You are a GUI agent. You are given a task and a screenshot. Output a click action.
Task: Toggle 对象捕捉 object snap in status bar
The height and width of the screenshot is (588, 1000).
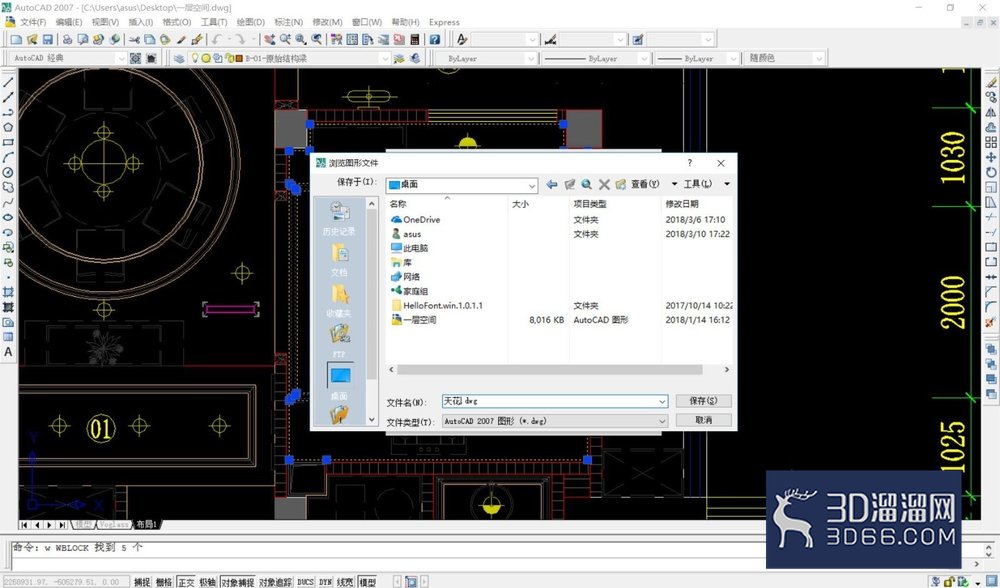click(x=238, y=582)
